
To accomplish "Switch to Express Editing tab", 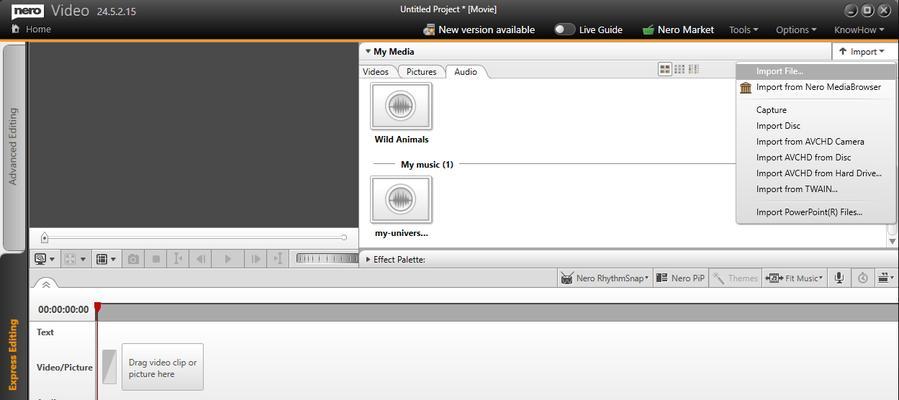I will click(x=14, y=354).
